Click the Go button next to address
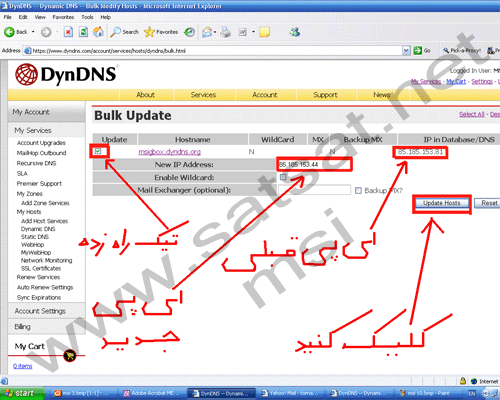Screen dimensions: 500x400 pyautogui.click(x=422, y=51)
